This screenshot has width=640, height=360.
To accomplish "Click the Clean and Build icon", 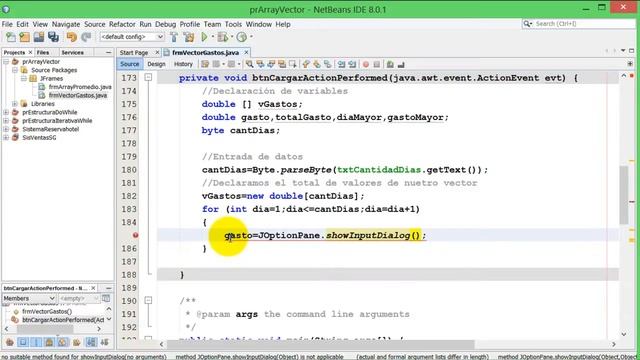I will (x=189, y=37).
